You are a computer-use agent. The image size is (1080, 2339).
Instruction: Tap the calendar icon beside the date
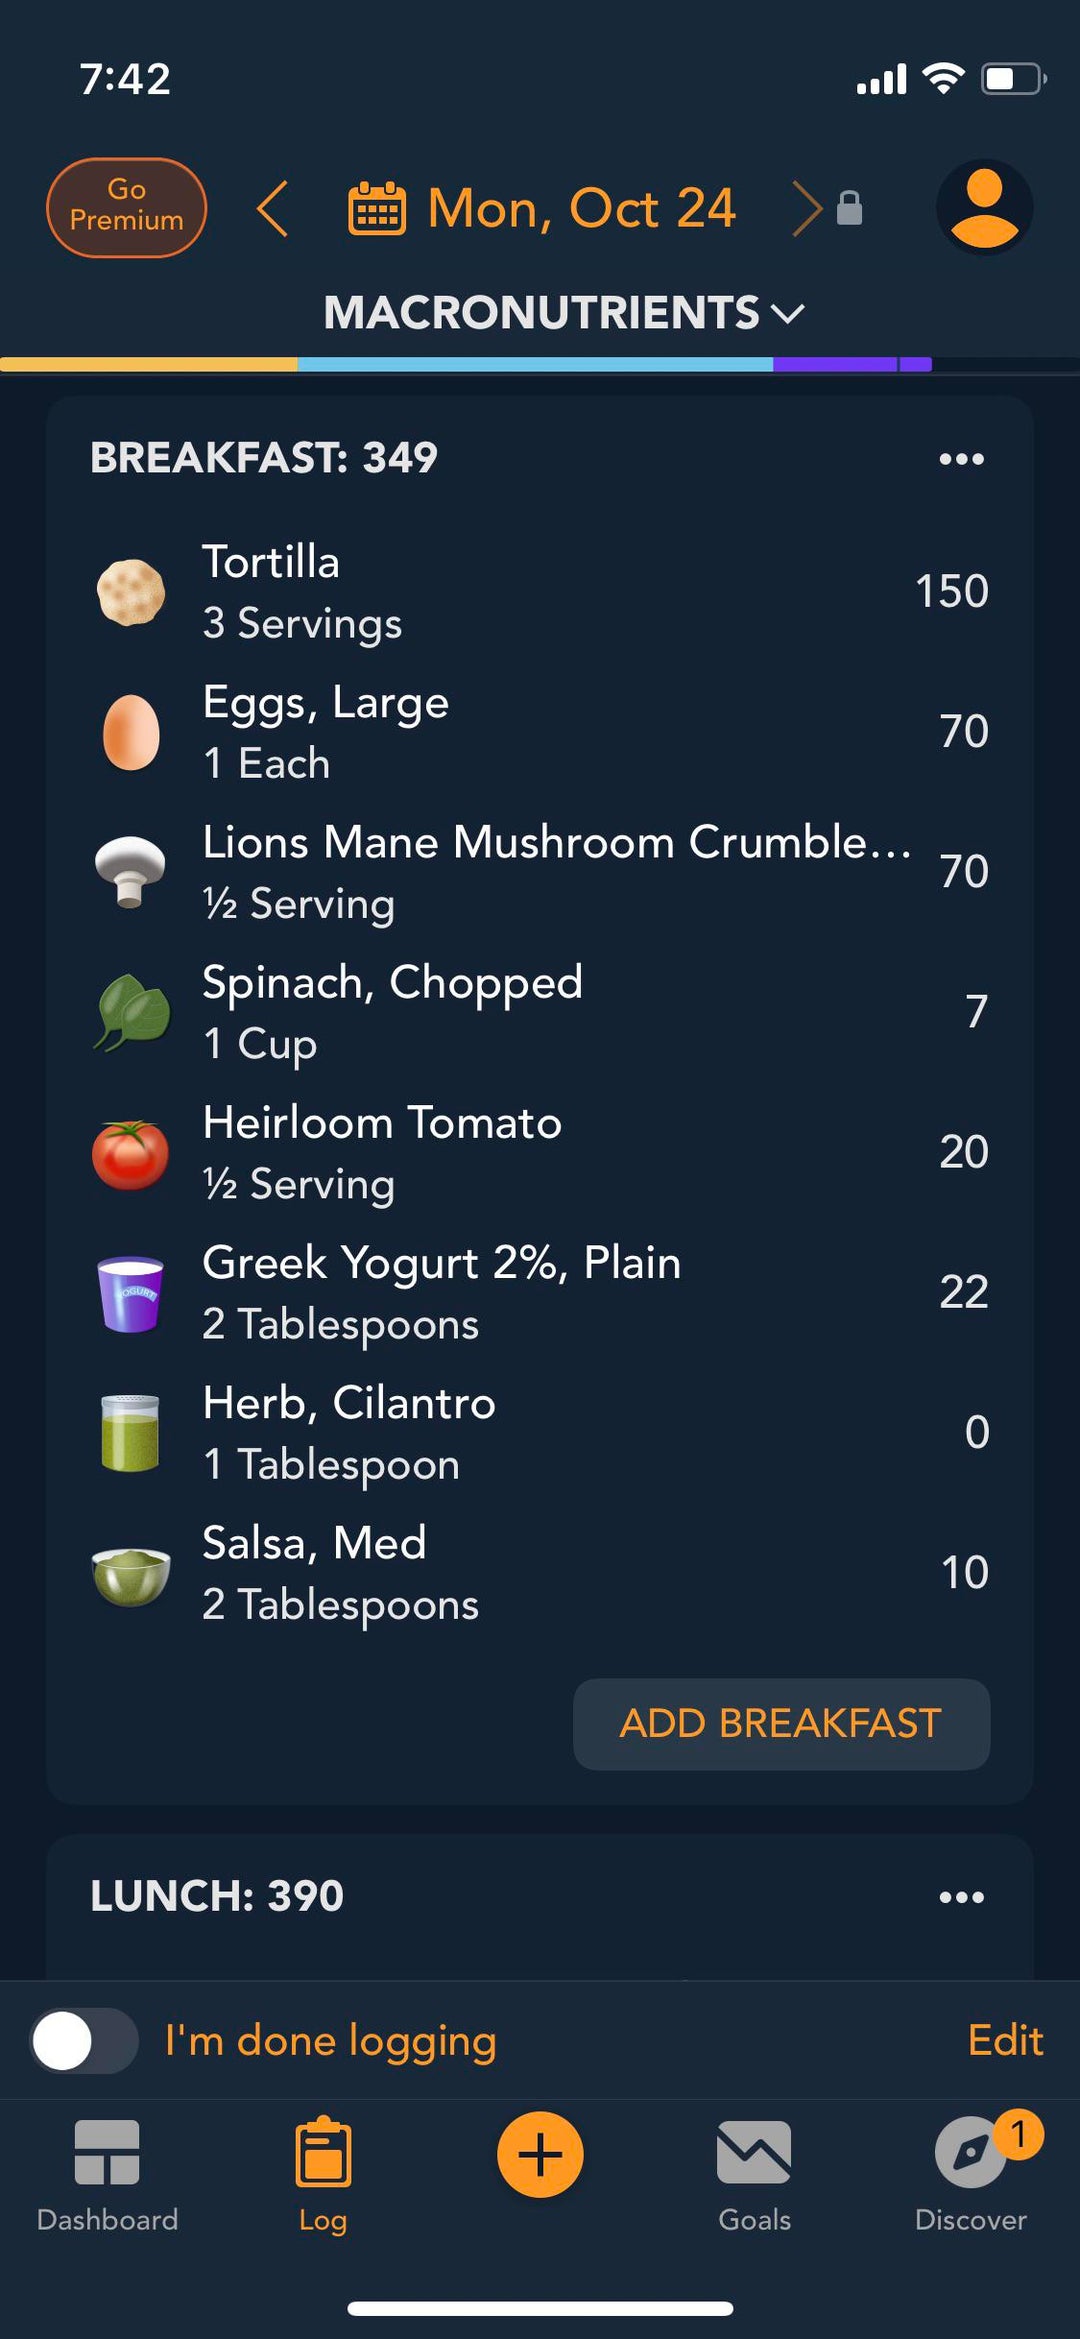point(377,209)
